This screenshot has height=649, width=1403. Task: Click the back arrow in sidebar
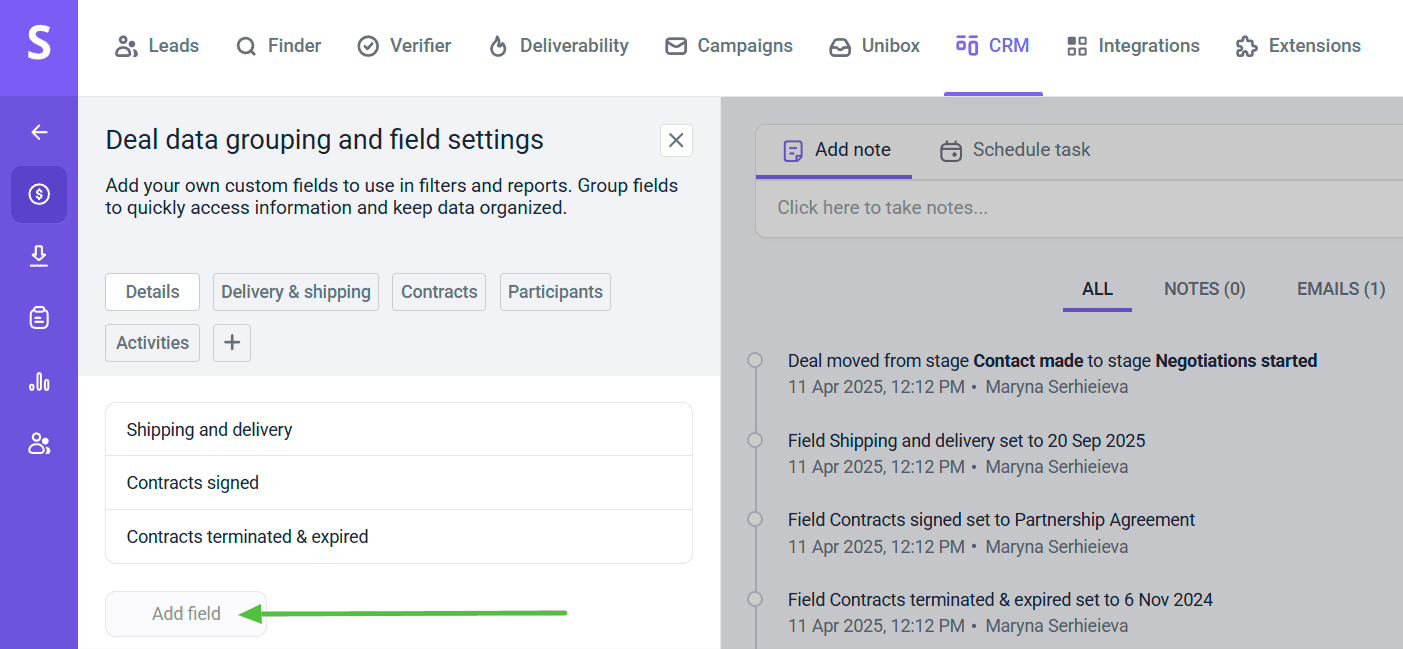[39, 132]
